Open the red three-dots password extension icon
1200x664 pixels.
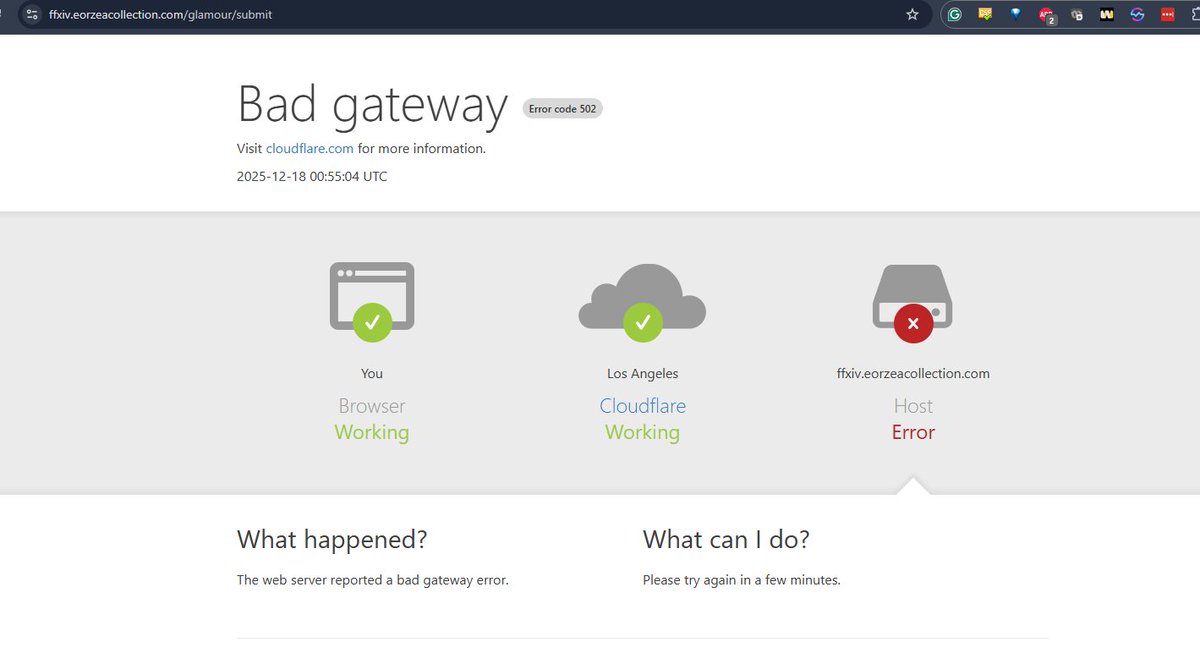click(1168, 14)
